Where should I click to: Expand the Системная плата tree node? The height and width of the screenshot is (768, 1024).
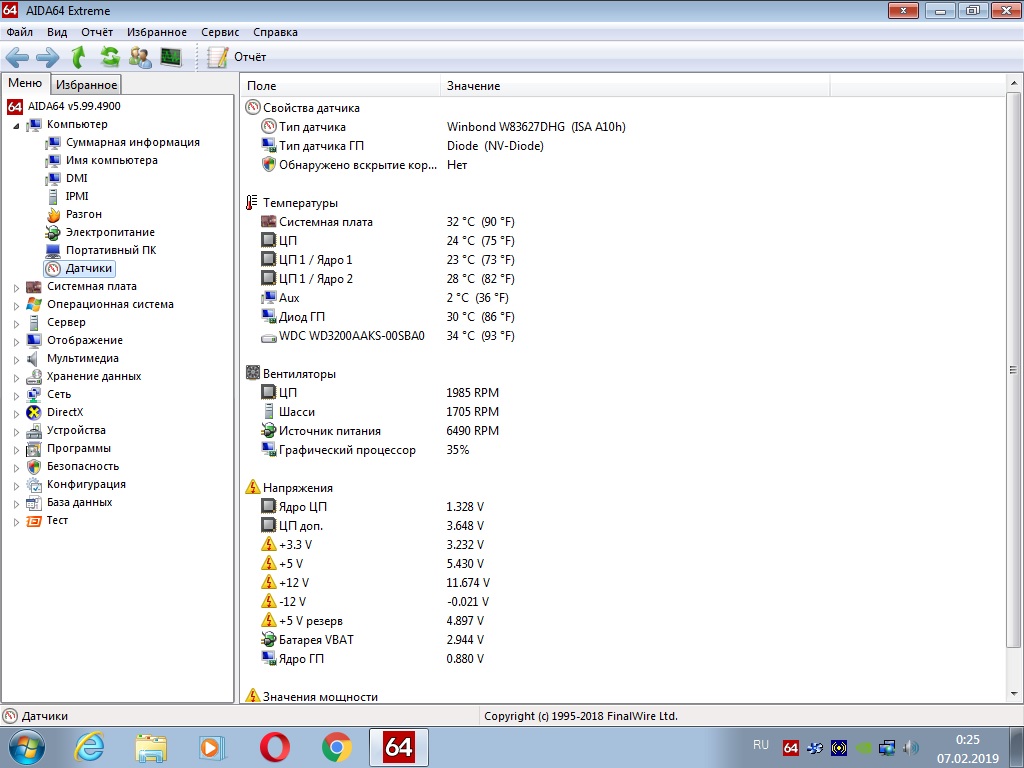pyautogui.click(x=16, y=287)
